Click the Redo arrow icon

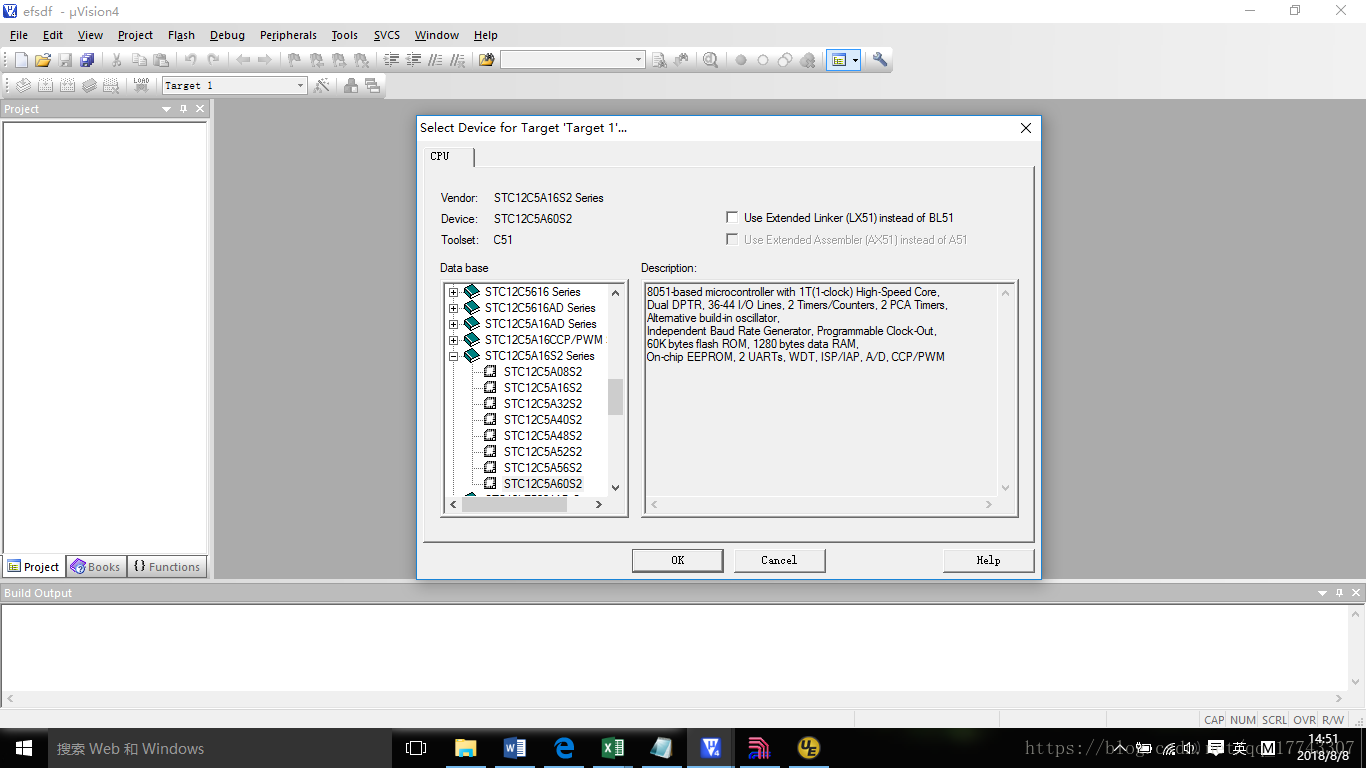[213, 60]
